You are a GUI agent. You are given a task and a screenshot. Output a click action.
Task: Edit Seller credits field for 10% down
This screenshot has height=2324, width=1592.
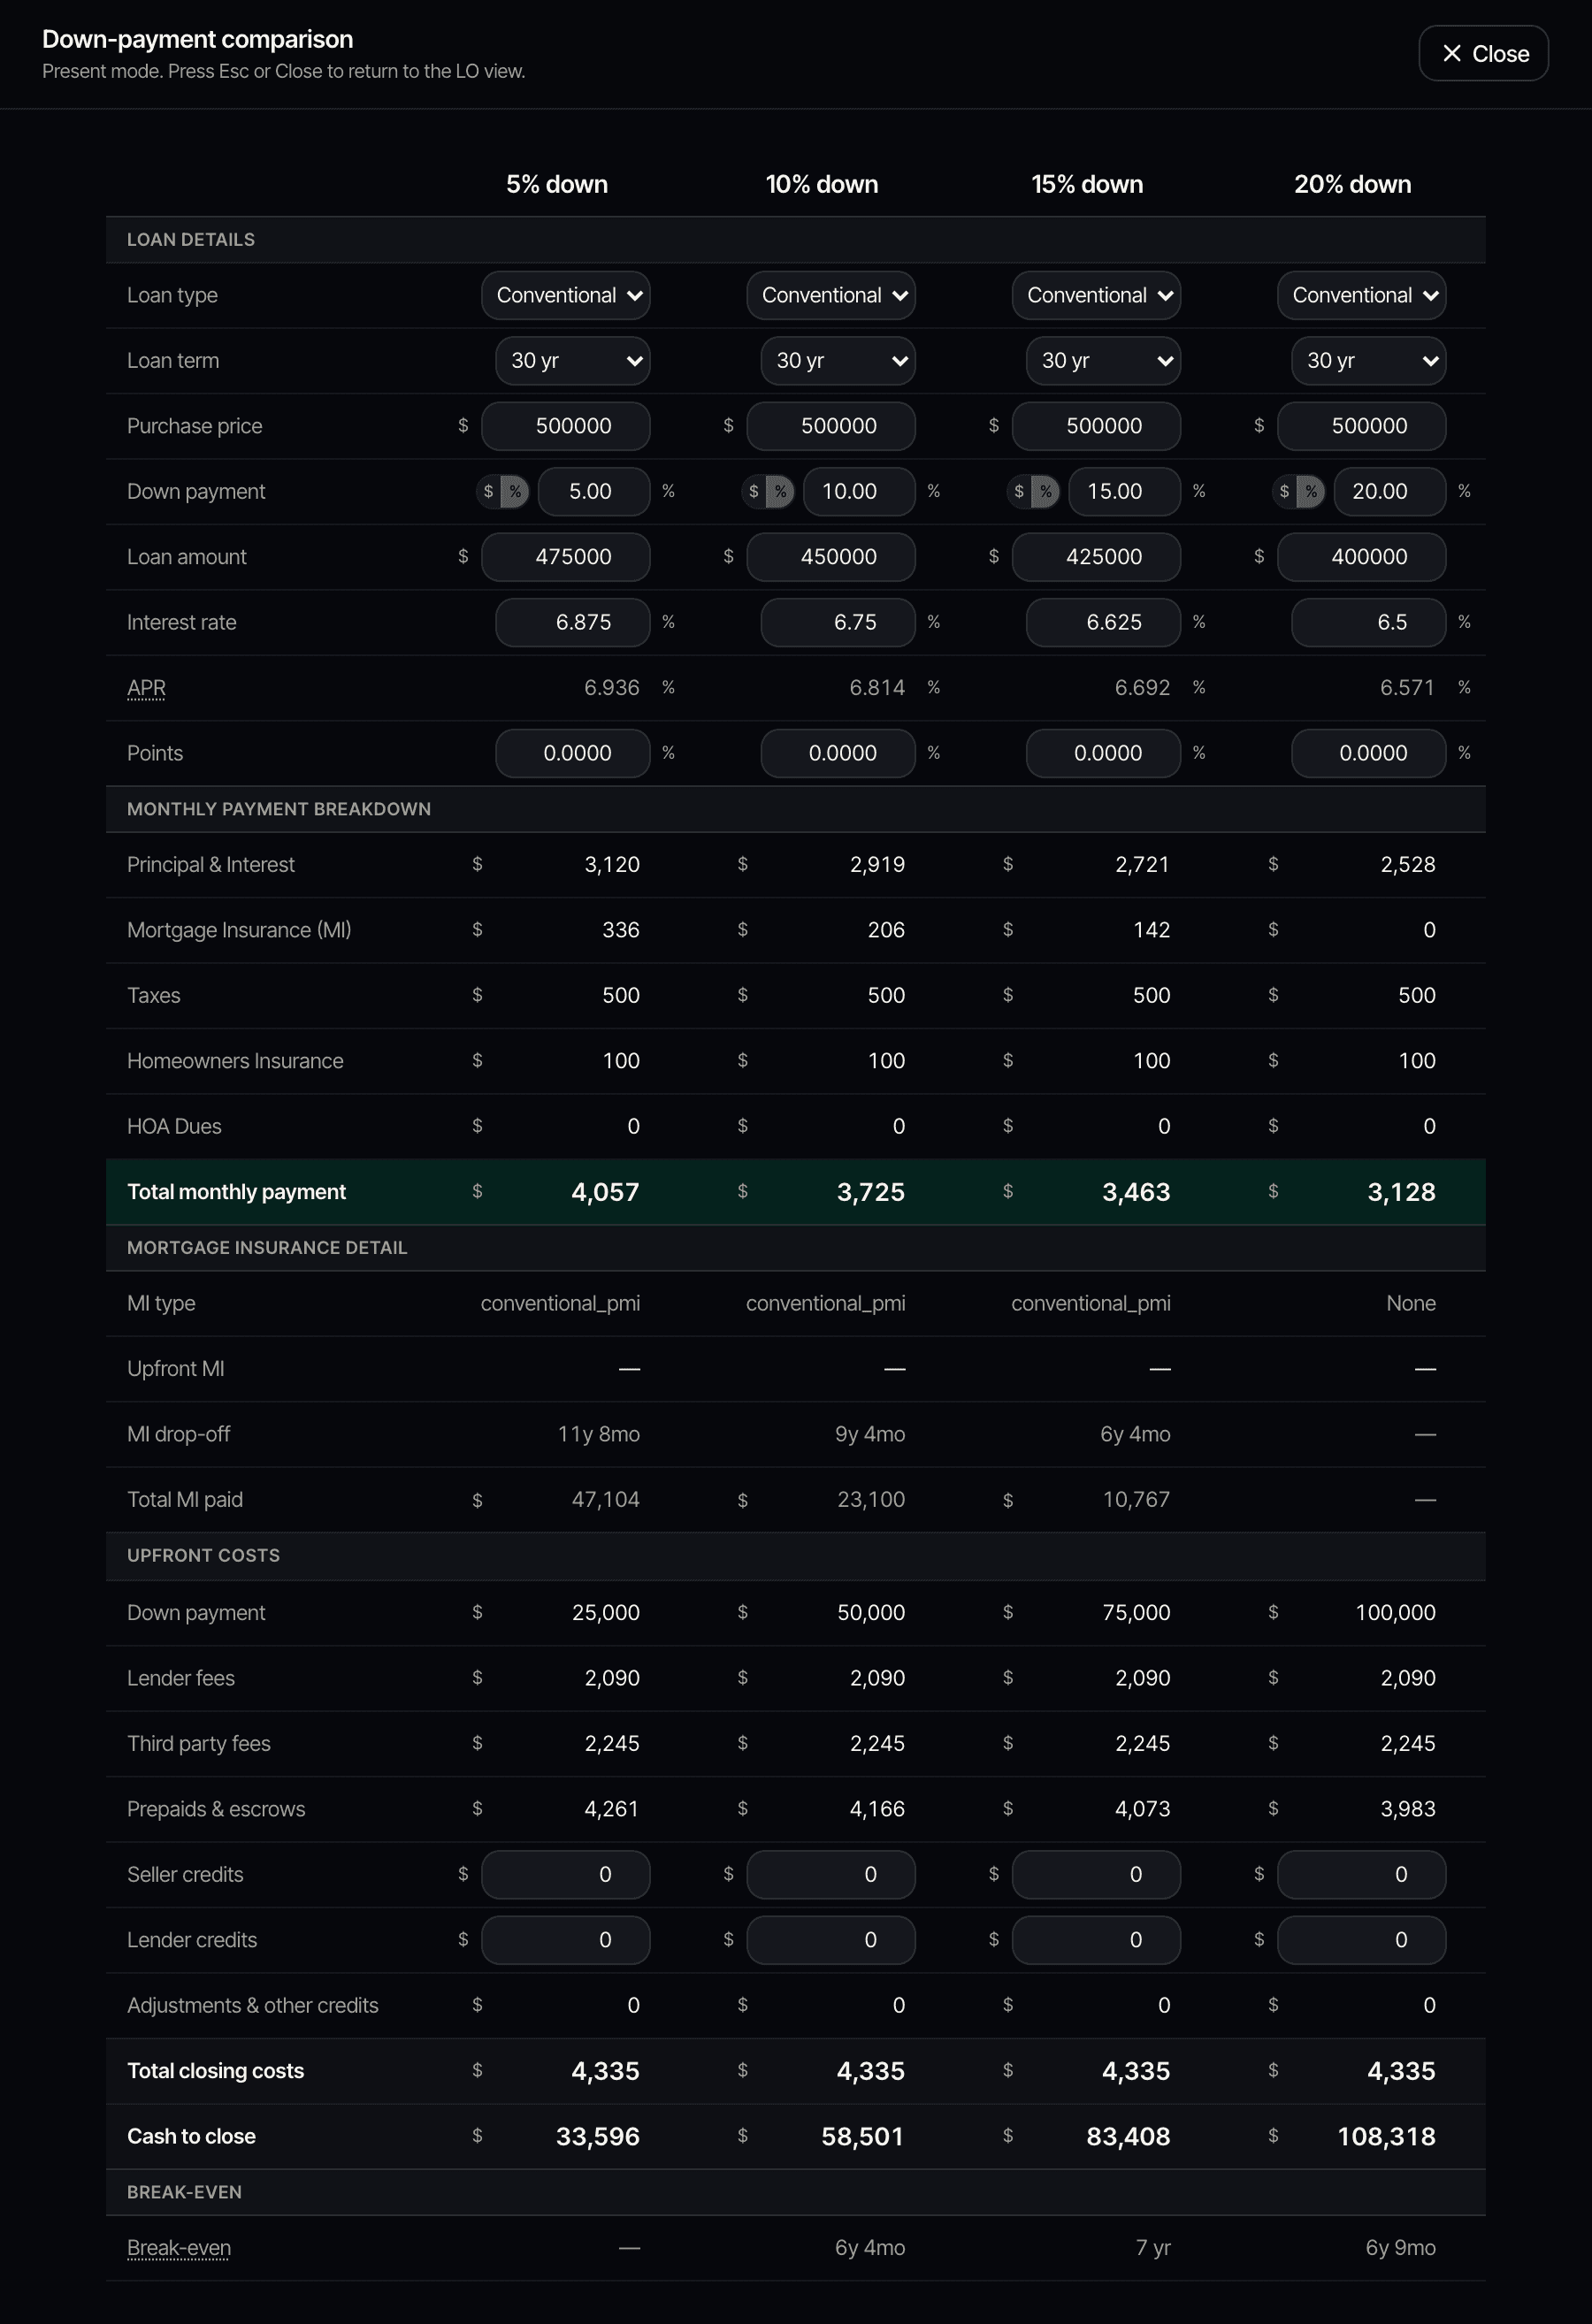[831, 1874]
